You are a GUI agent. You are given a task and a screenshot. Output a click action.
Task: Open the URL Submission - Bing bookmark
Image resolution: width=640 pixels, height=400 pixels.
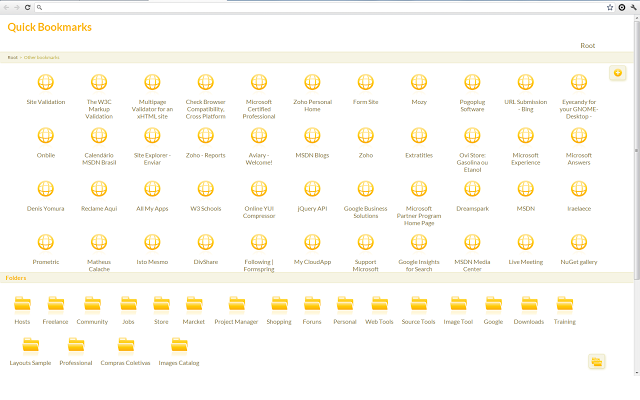pos(525,93)
